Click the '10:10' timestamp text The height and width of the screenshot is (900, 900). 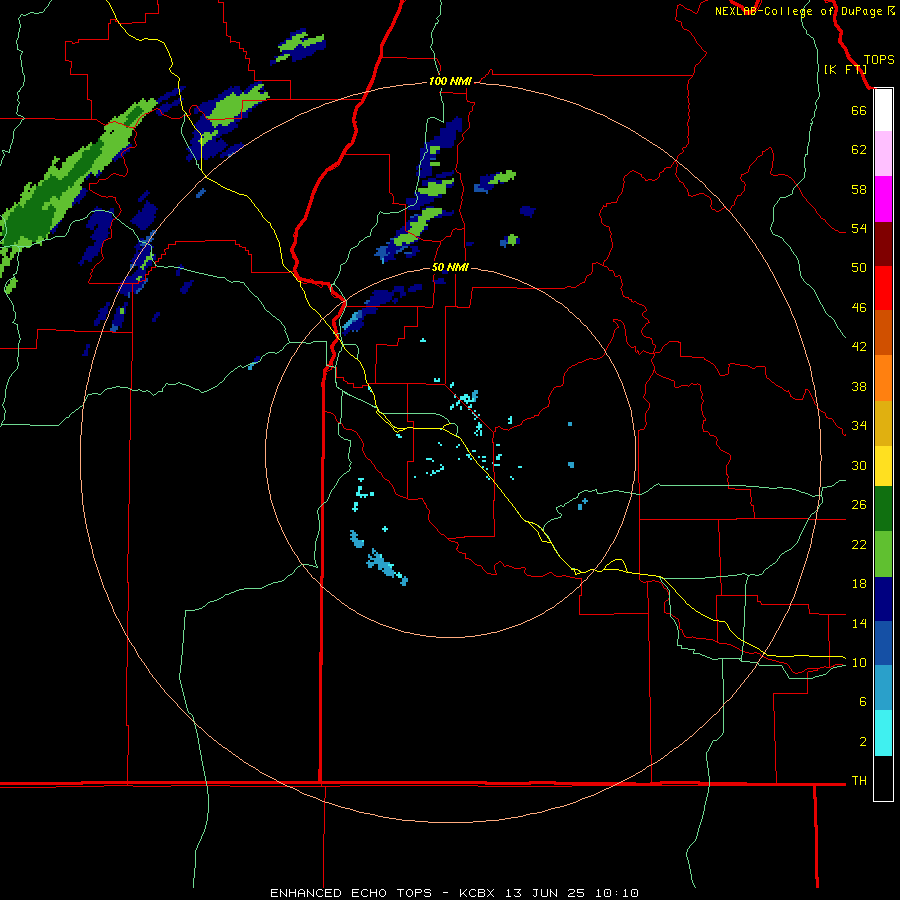(x=617, y=893)
